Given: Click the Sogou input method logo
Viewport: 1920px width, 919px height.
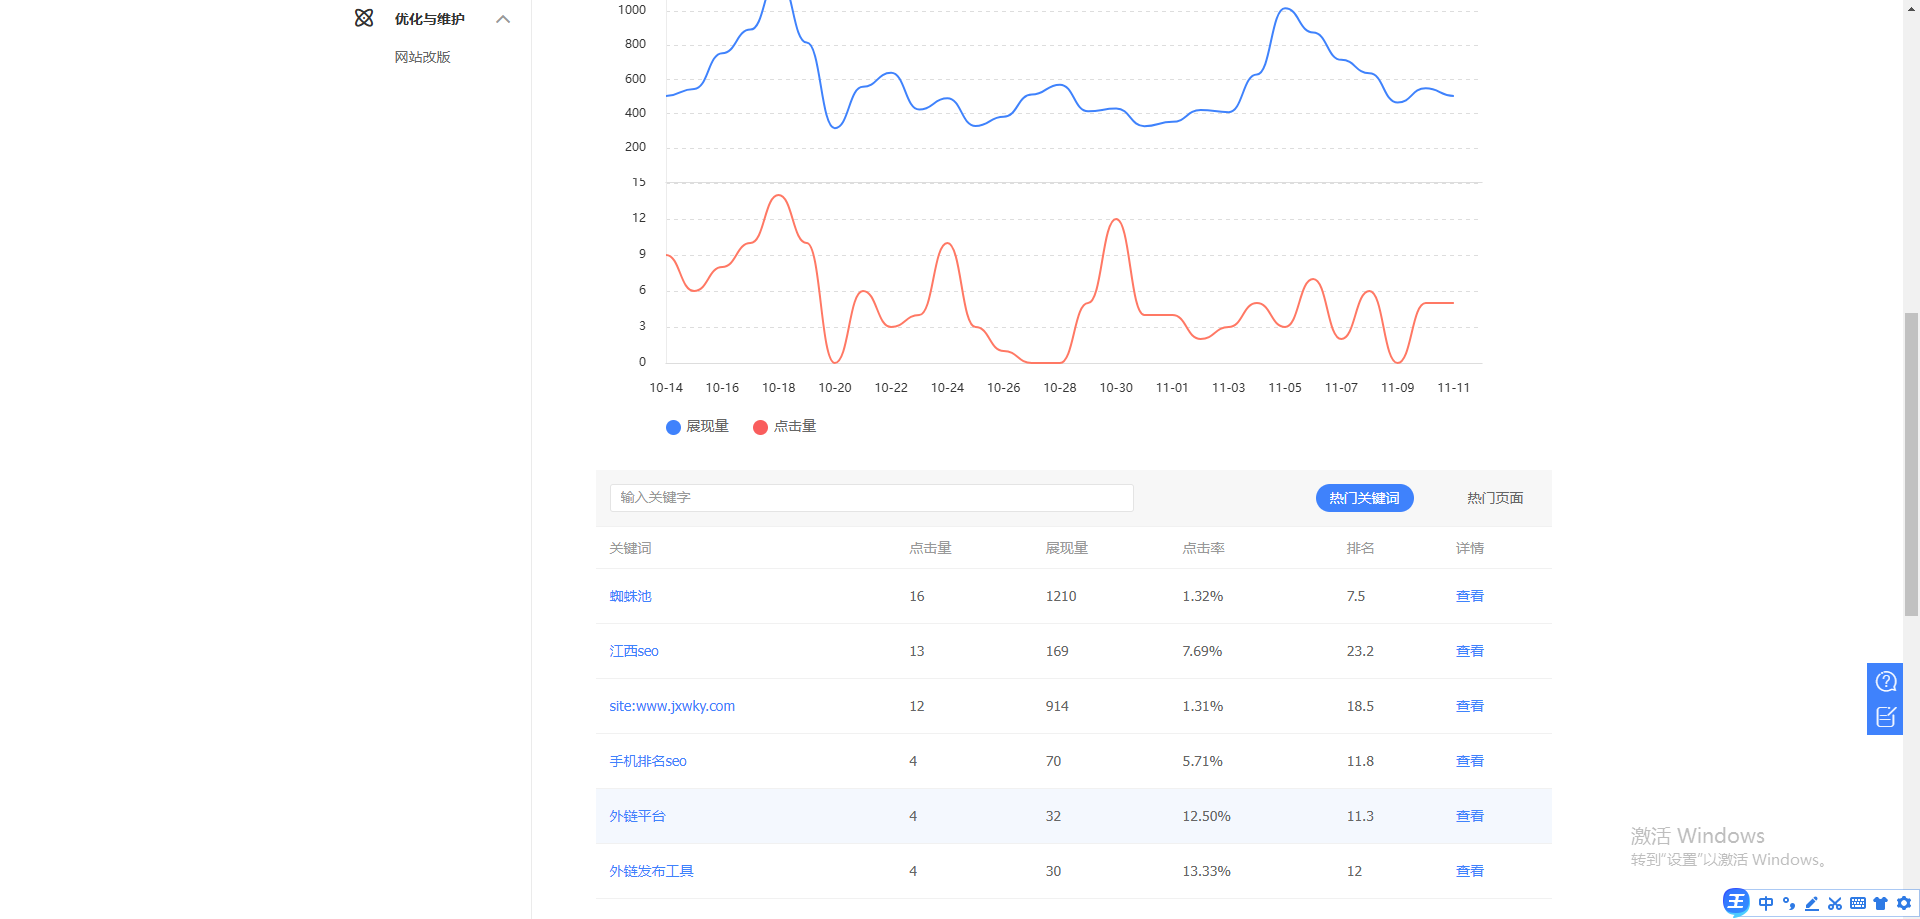Looking at the screenshot, I should point(1736,902).
